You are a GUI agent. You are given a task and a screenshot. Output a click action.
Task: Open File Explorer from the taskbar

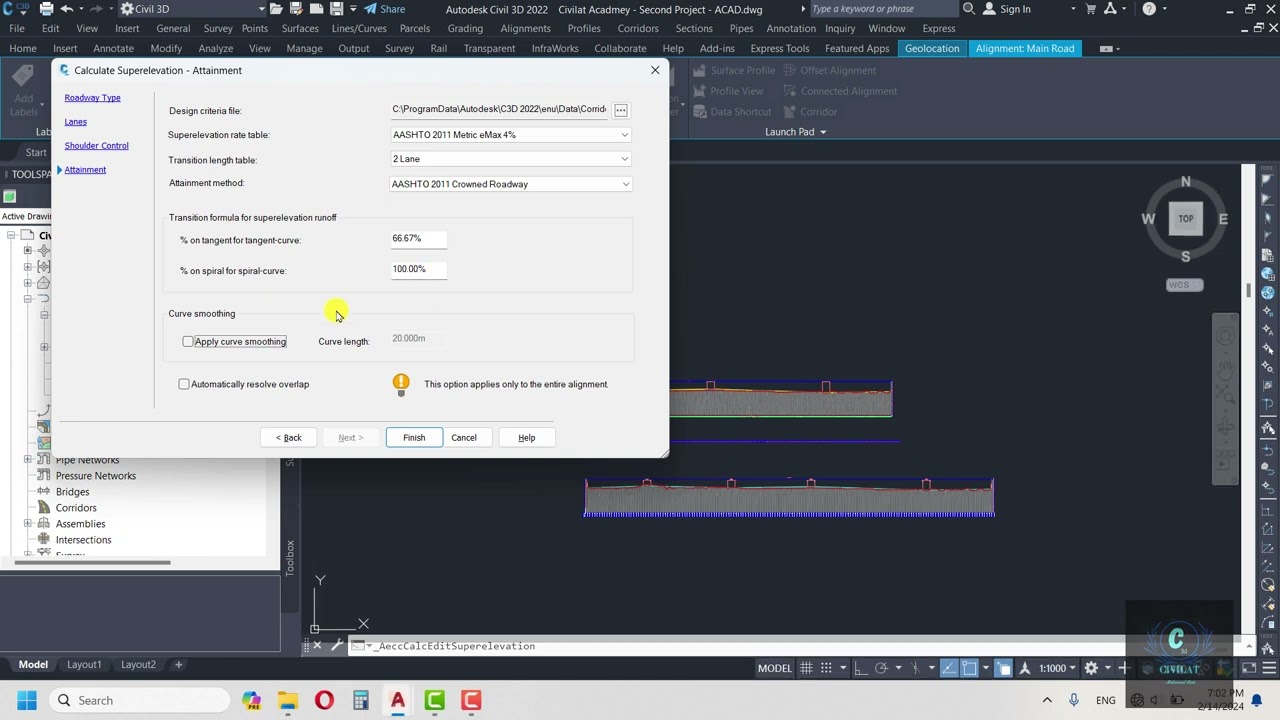[x=287, y=701]
